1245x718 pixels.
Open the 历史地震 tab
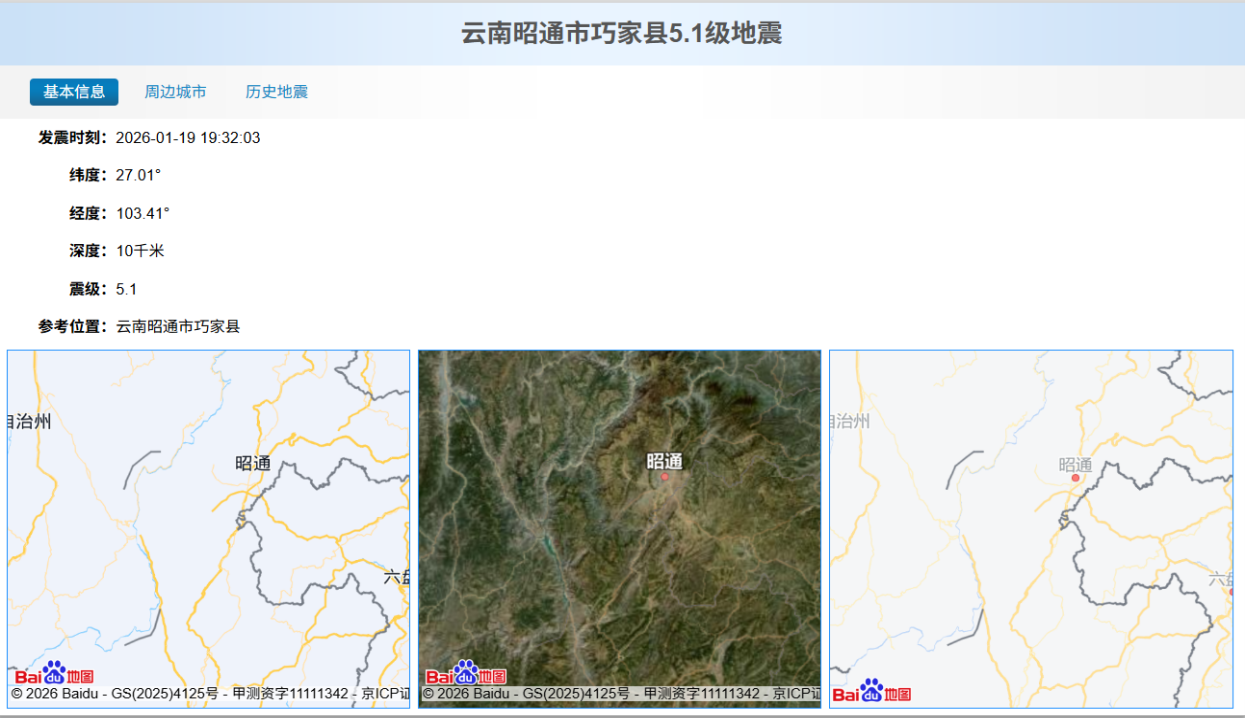pos(276,91)
